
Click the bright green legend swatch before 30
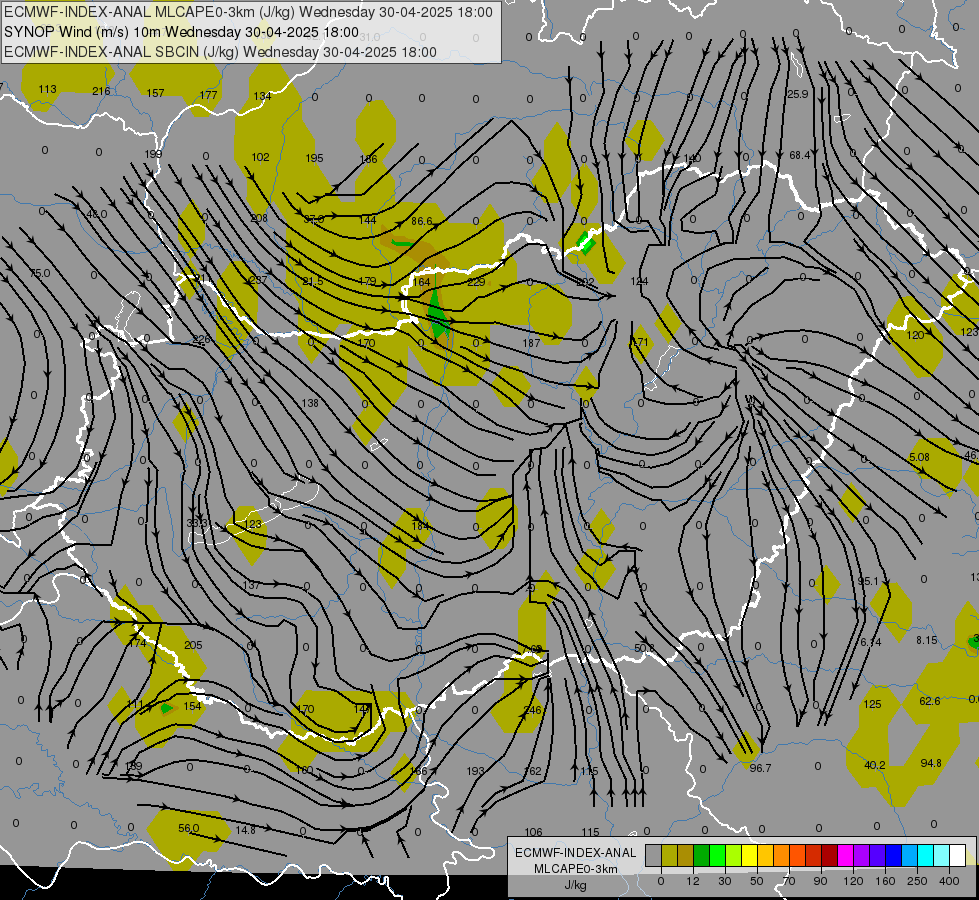(x=718, y=855)
